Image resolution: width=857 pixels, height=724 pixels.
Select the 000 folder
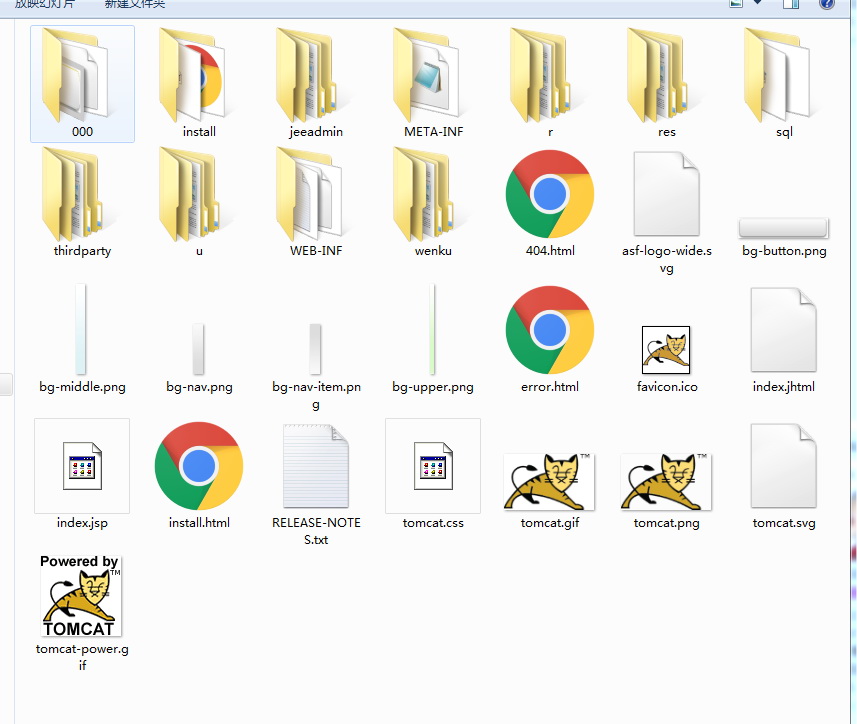tap(83, 84)
